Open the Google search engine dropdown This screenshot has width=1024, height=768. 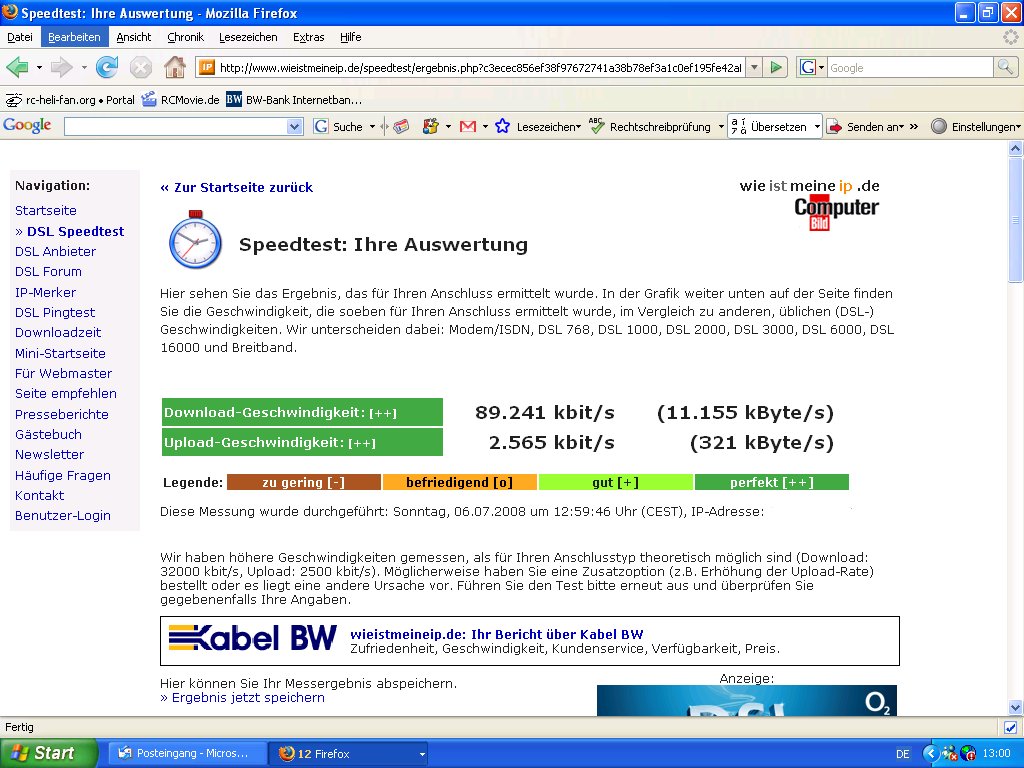[x=820, y=68]
